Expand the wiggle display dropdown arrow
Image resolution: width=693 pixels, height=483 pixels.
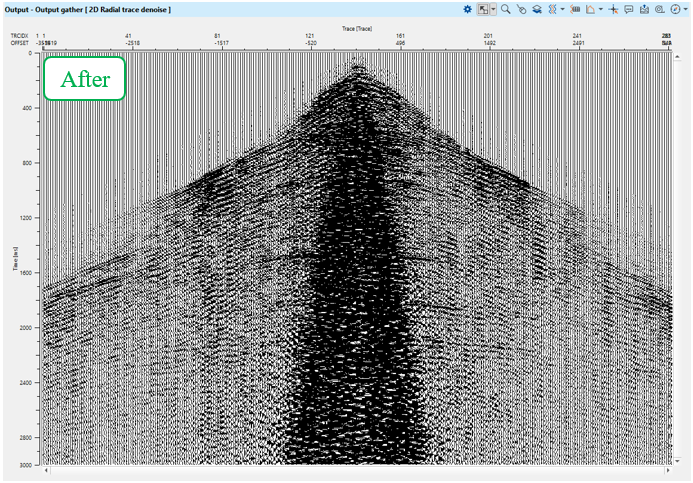click(562, 9)
